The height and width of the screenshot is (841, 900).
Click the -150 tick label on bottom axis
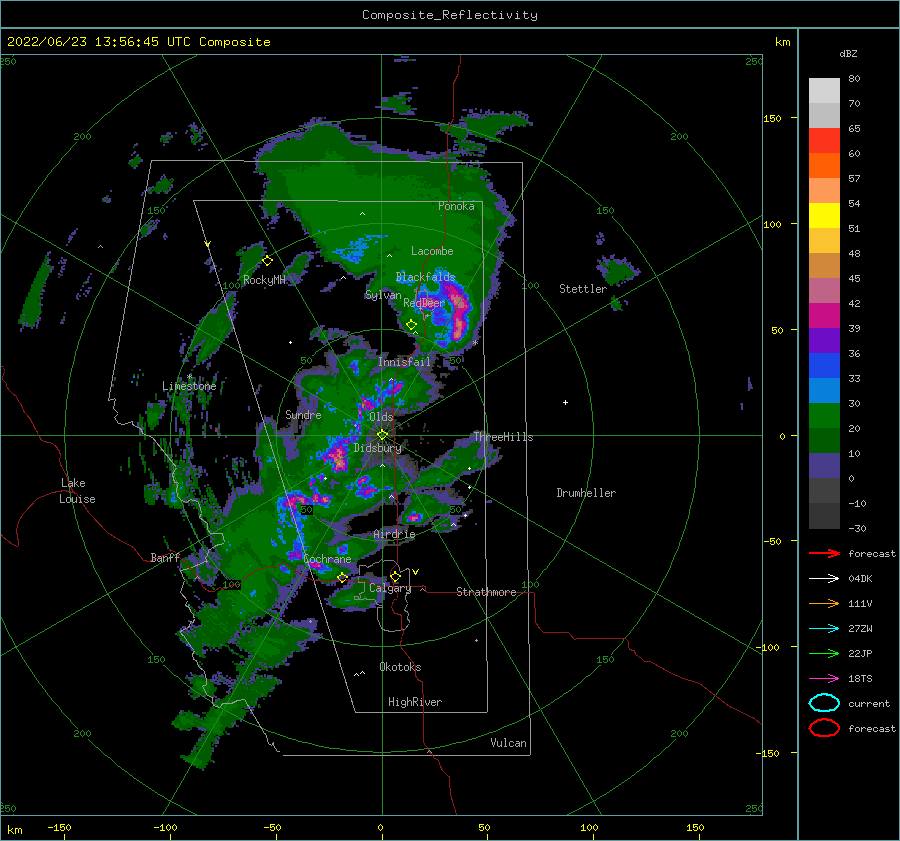(x=59, y=827)
